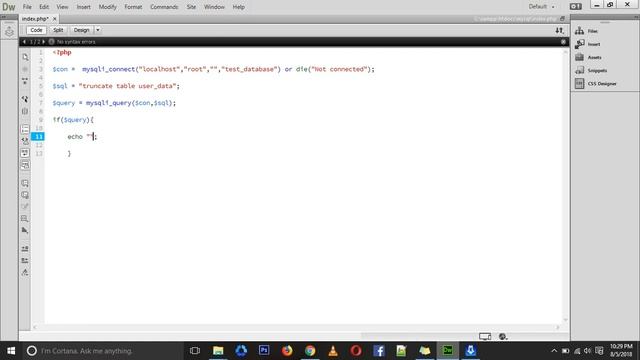Toggle Syntax Error Alerts in info bar
The height and width of the screenshot is (360, 640).
click(x=25, y=165)
